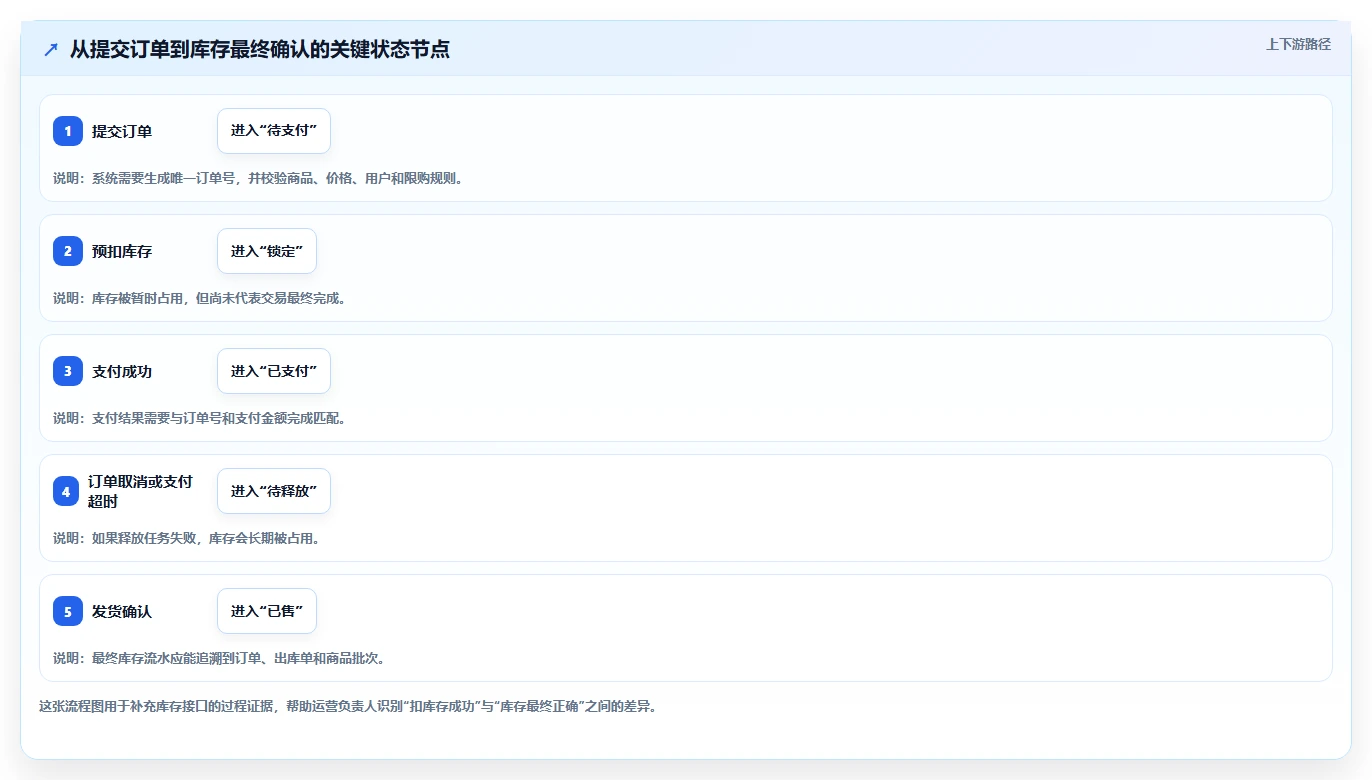
Task: Click the step 3 number badge
Action: tap(68, 371)
